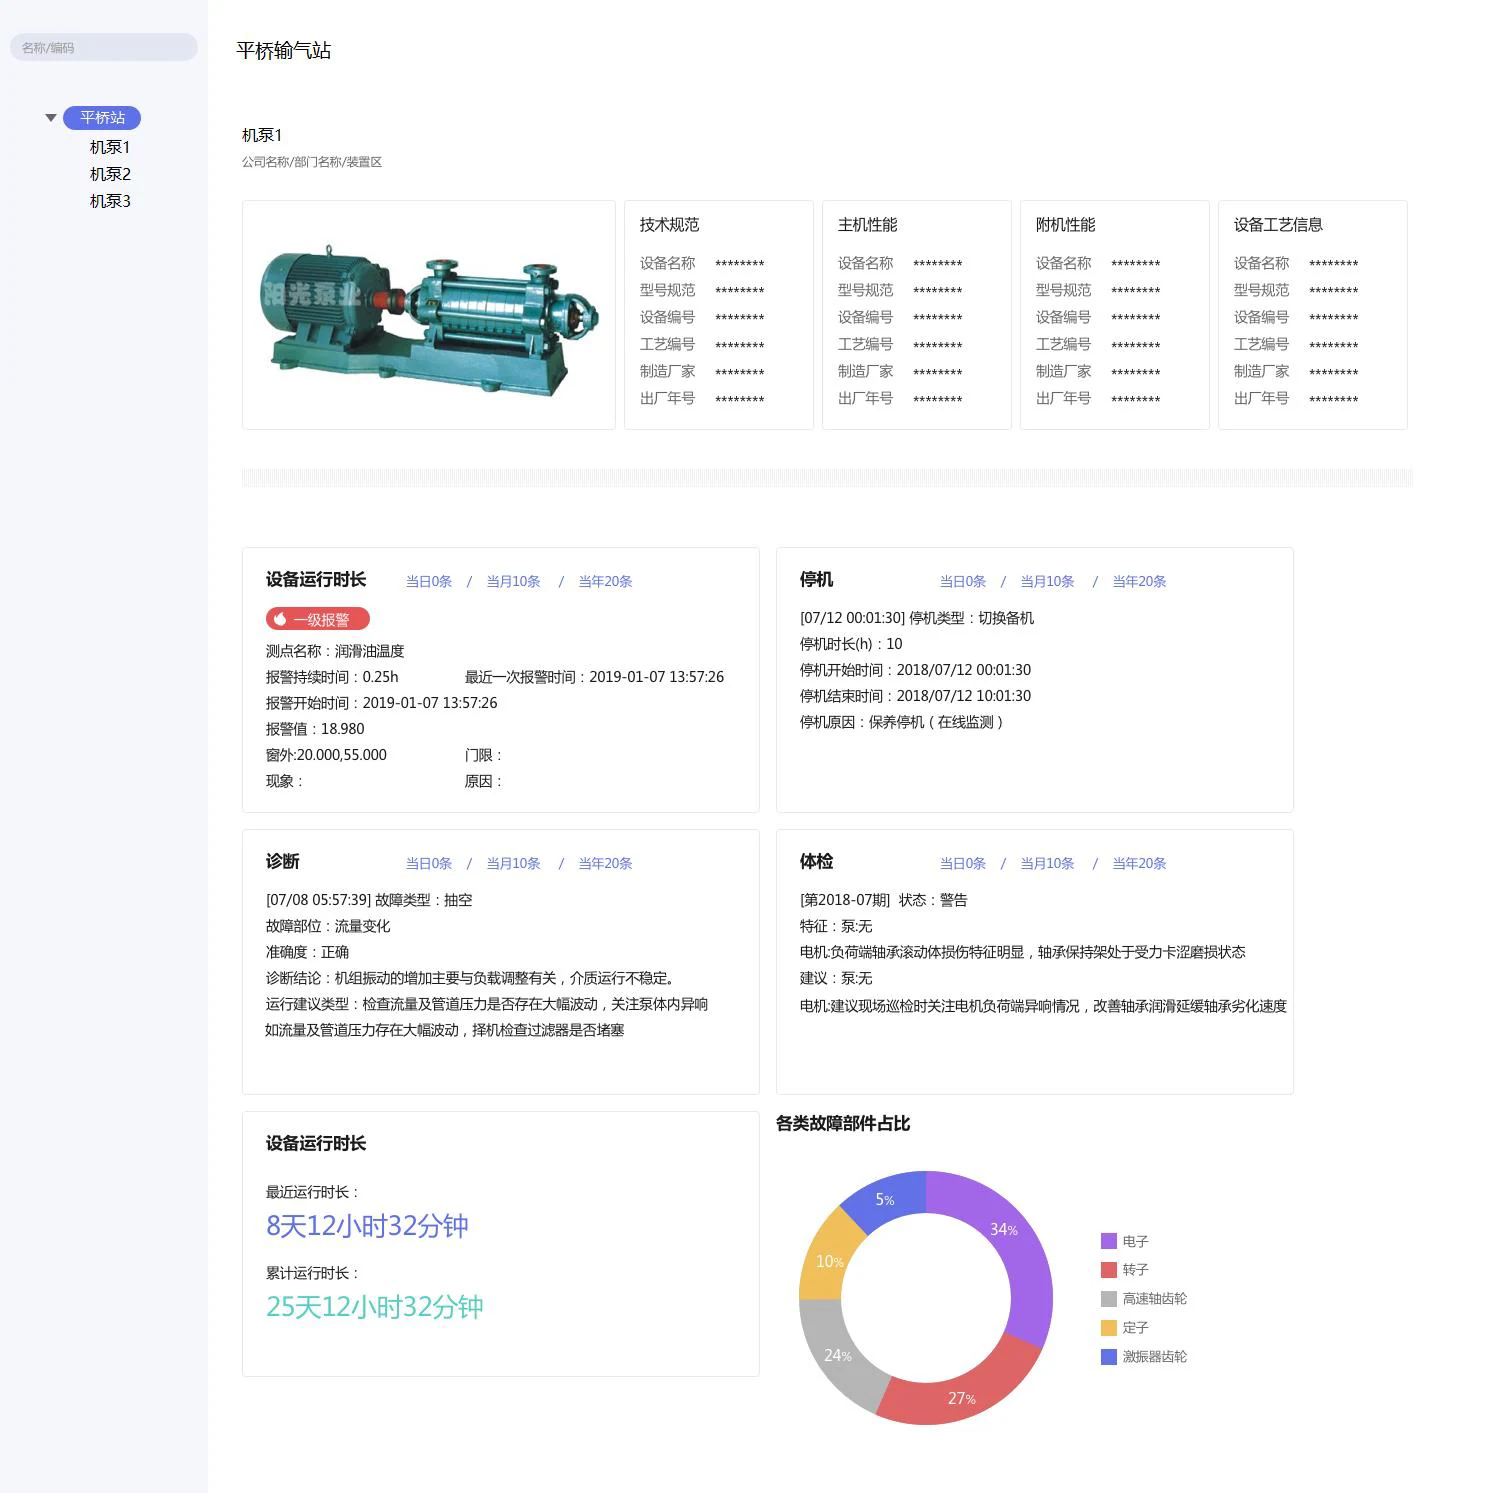Focus the 名称/编码 search field

click(104, 47)
